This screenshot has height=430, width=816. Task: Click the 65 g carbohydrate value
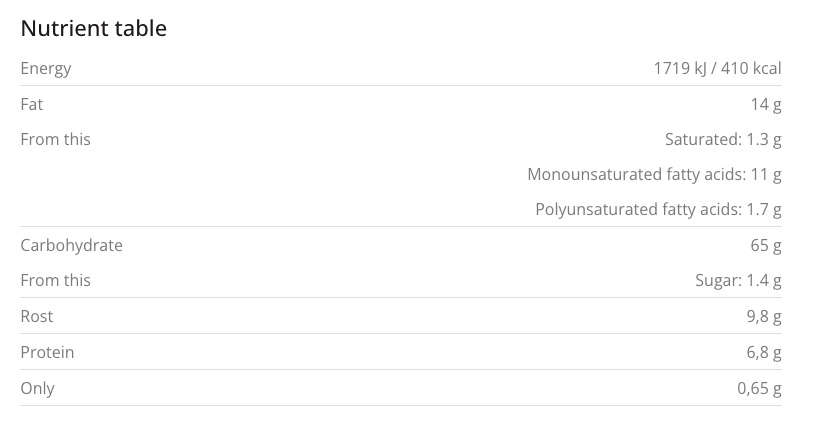pos(765,245)
